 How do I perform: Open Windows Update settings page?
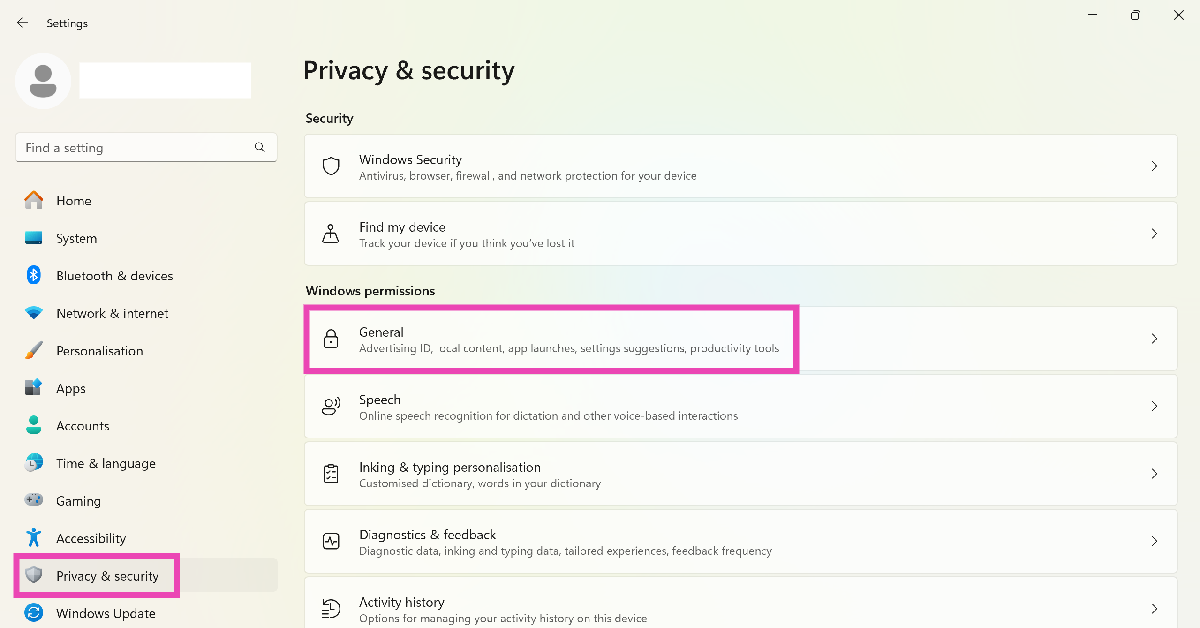pyautogui.click(x=105, y=613)
